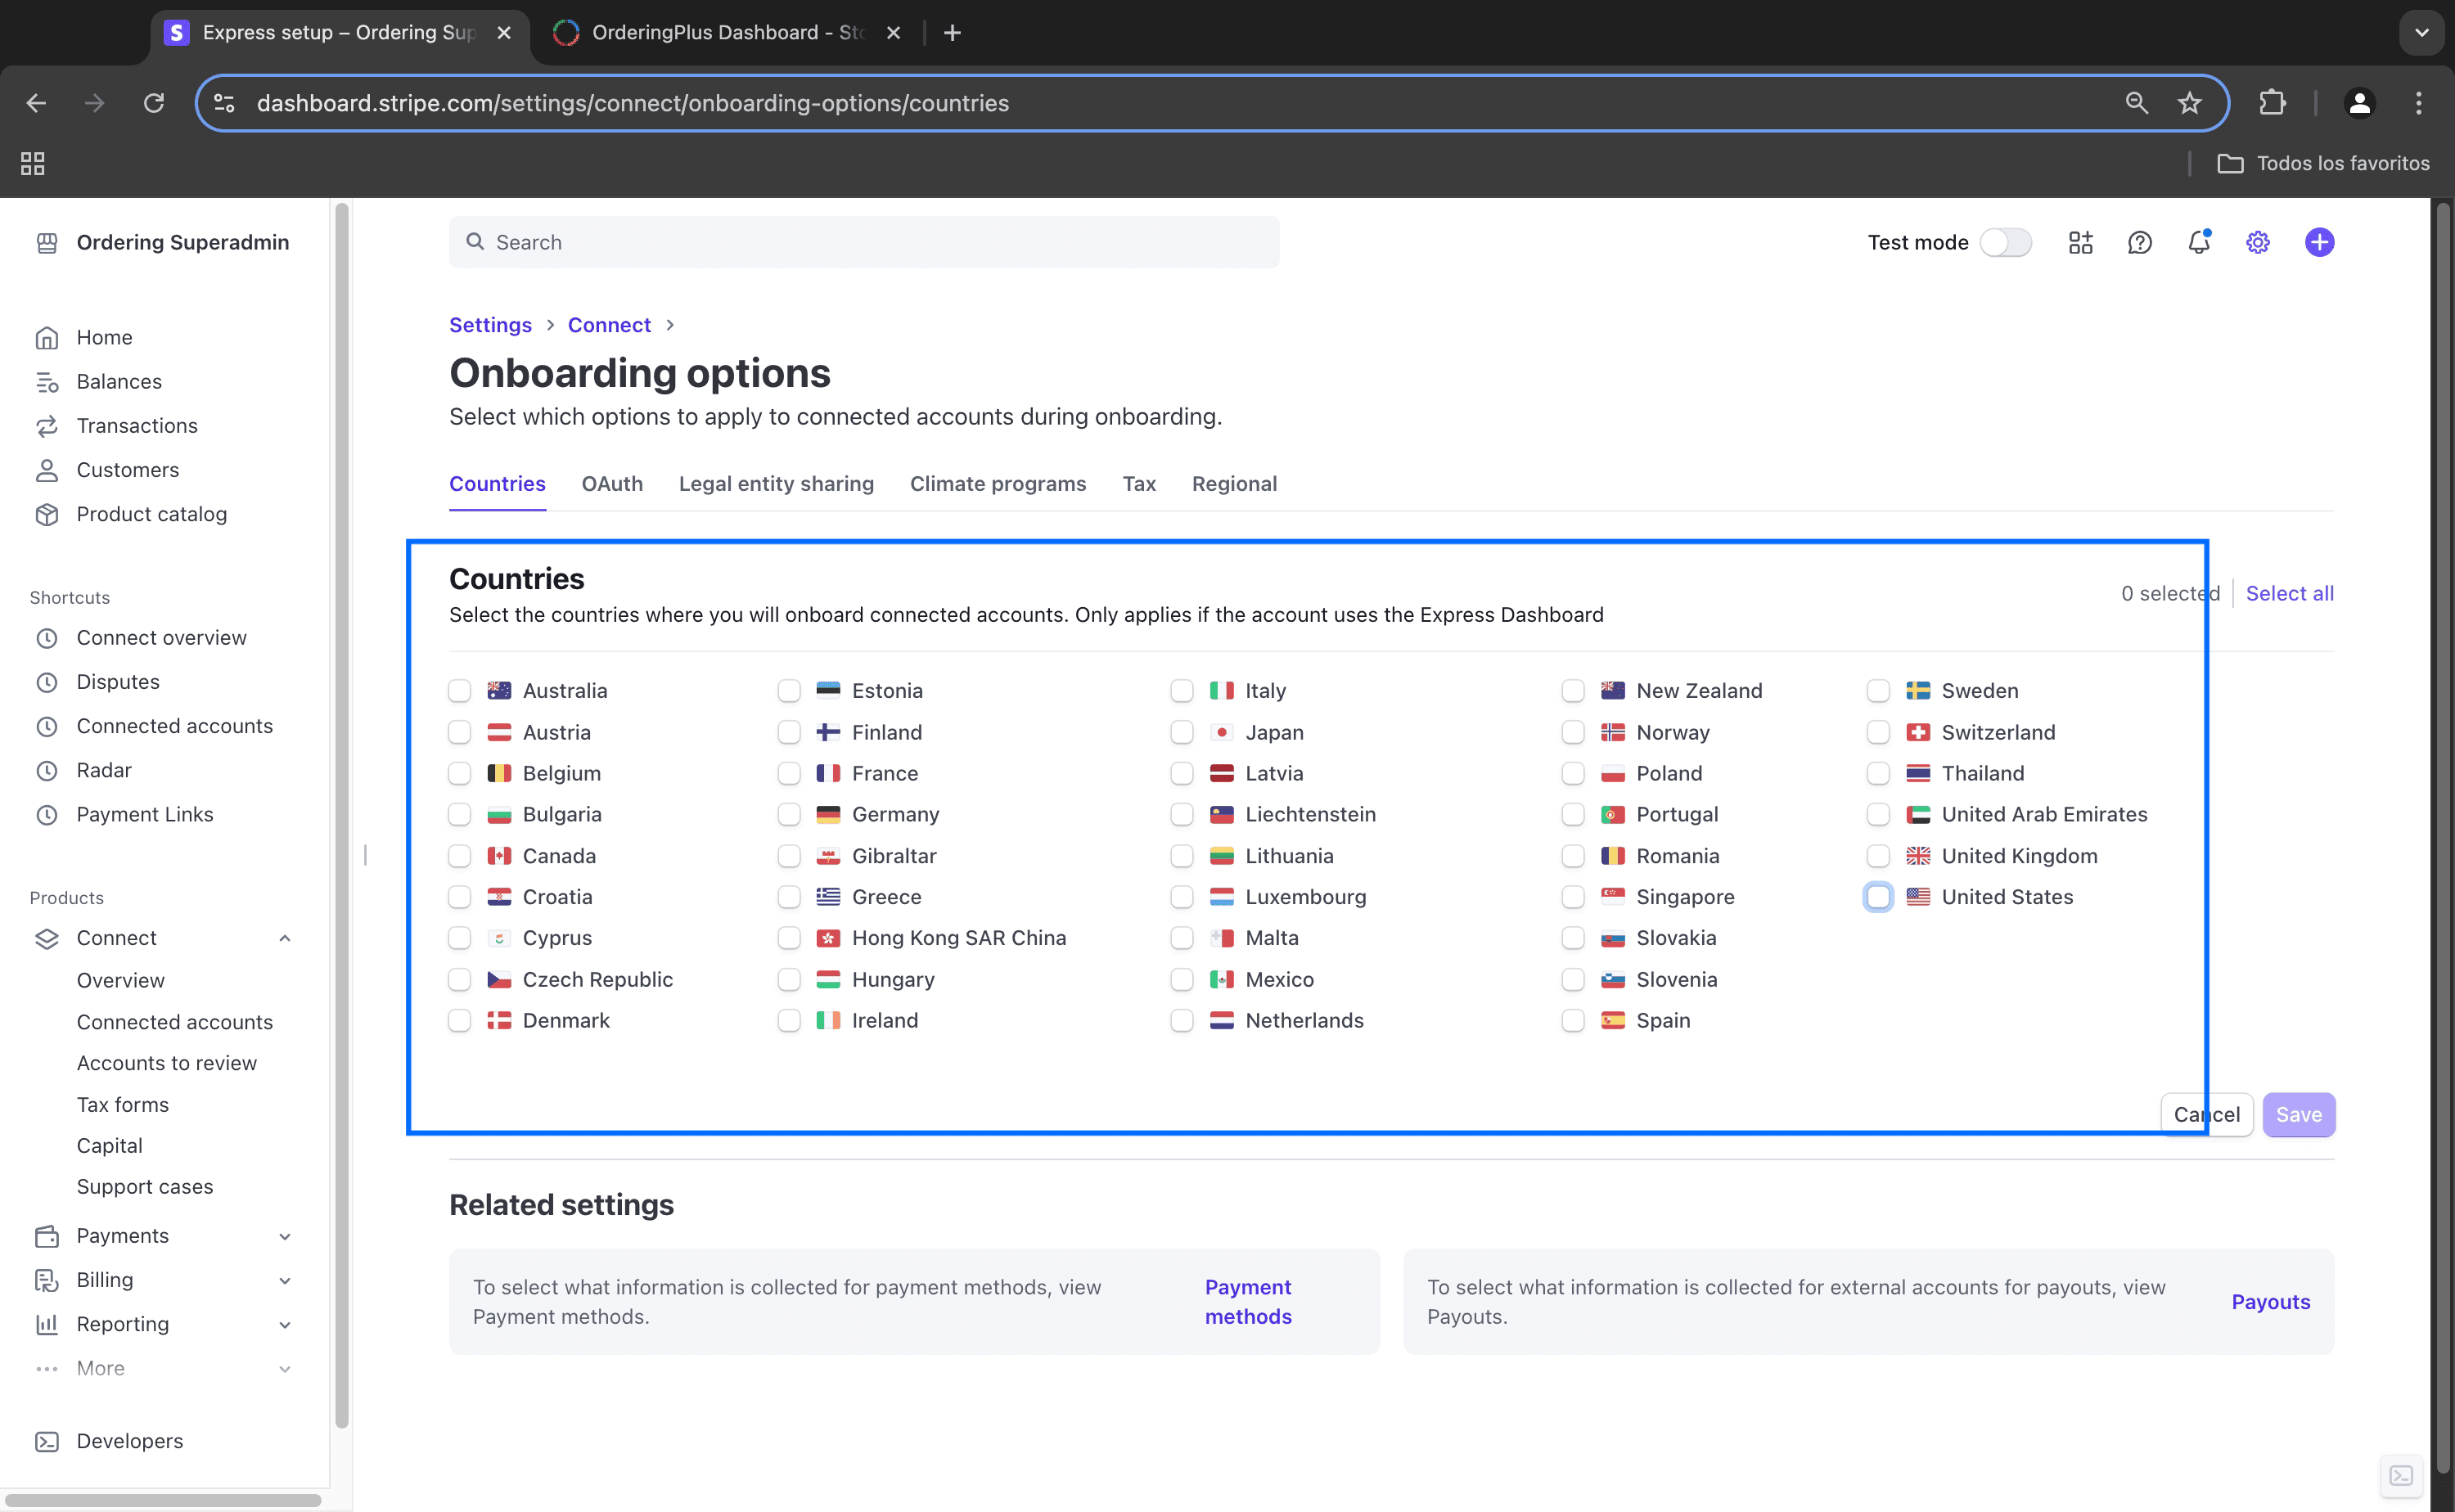
Task: Switch to the Regional tab
Action: pos(1234,484)
